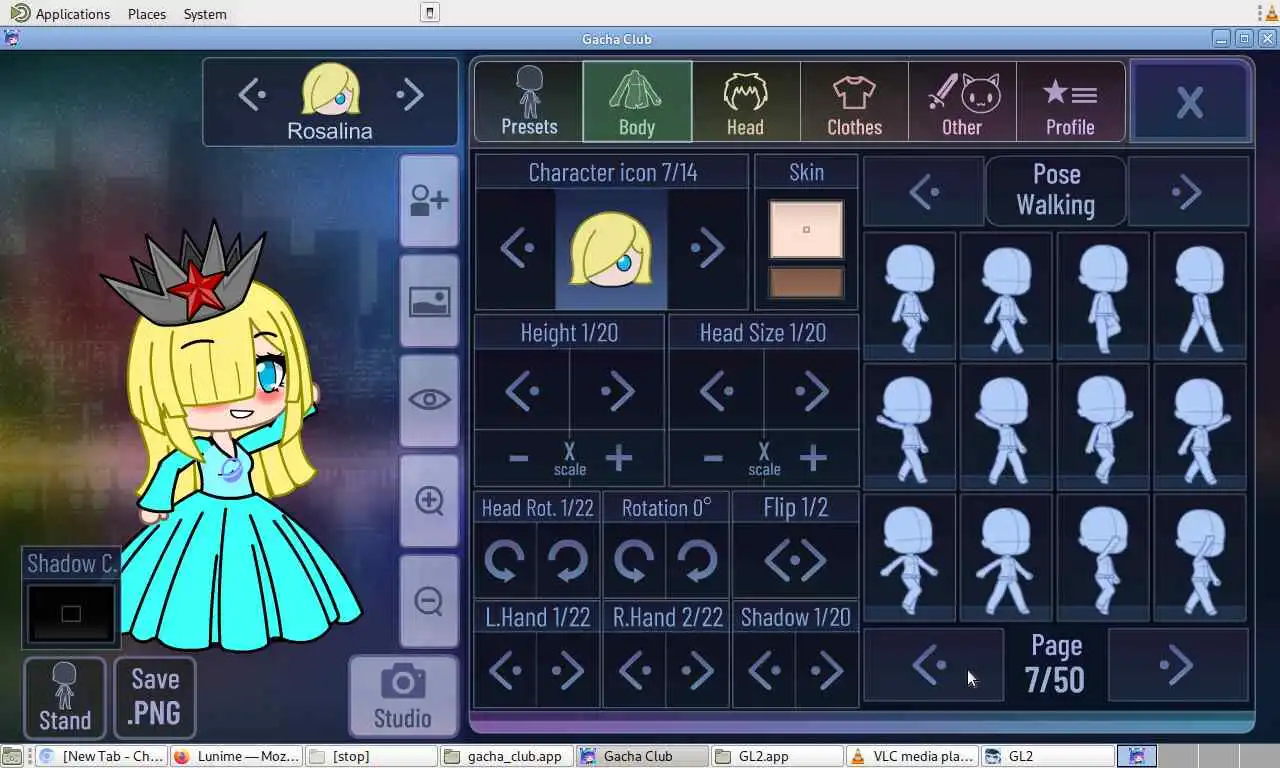Click Head Size scale plus
Image resolution: width=1280 pixels, height=768 pixels.
[813, 459]
